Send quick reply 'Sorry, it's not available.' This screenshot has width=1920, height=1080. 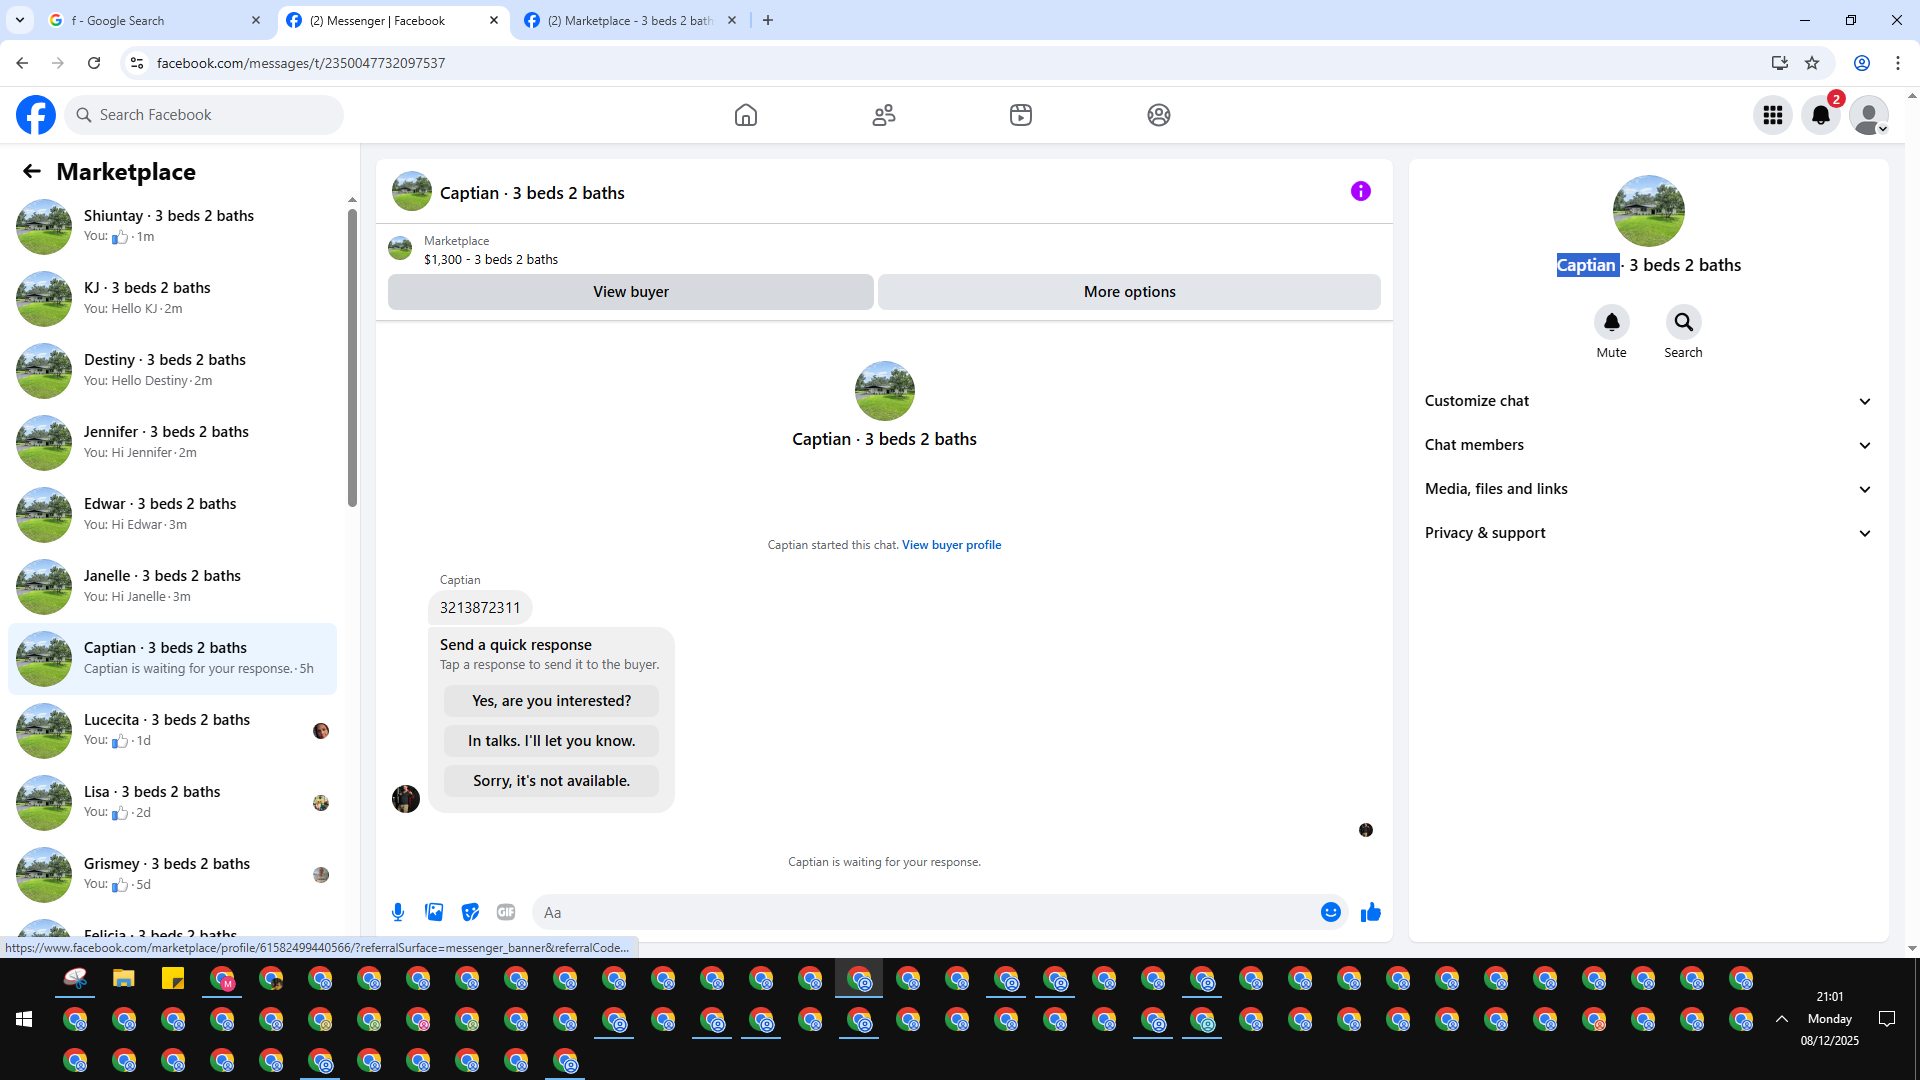(x=552, y=781)
